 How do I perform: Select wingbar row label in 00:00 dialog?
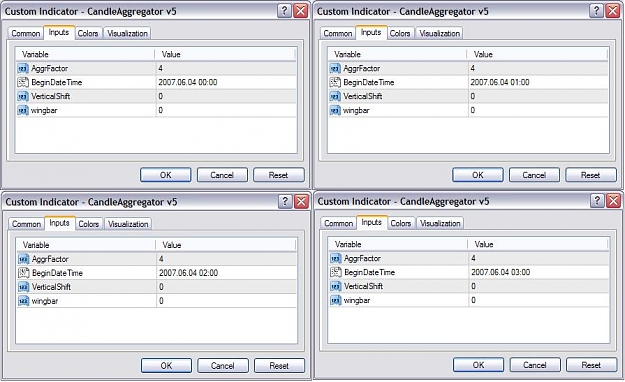tap(44, 110)
